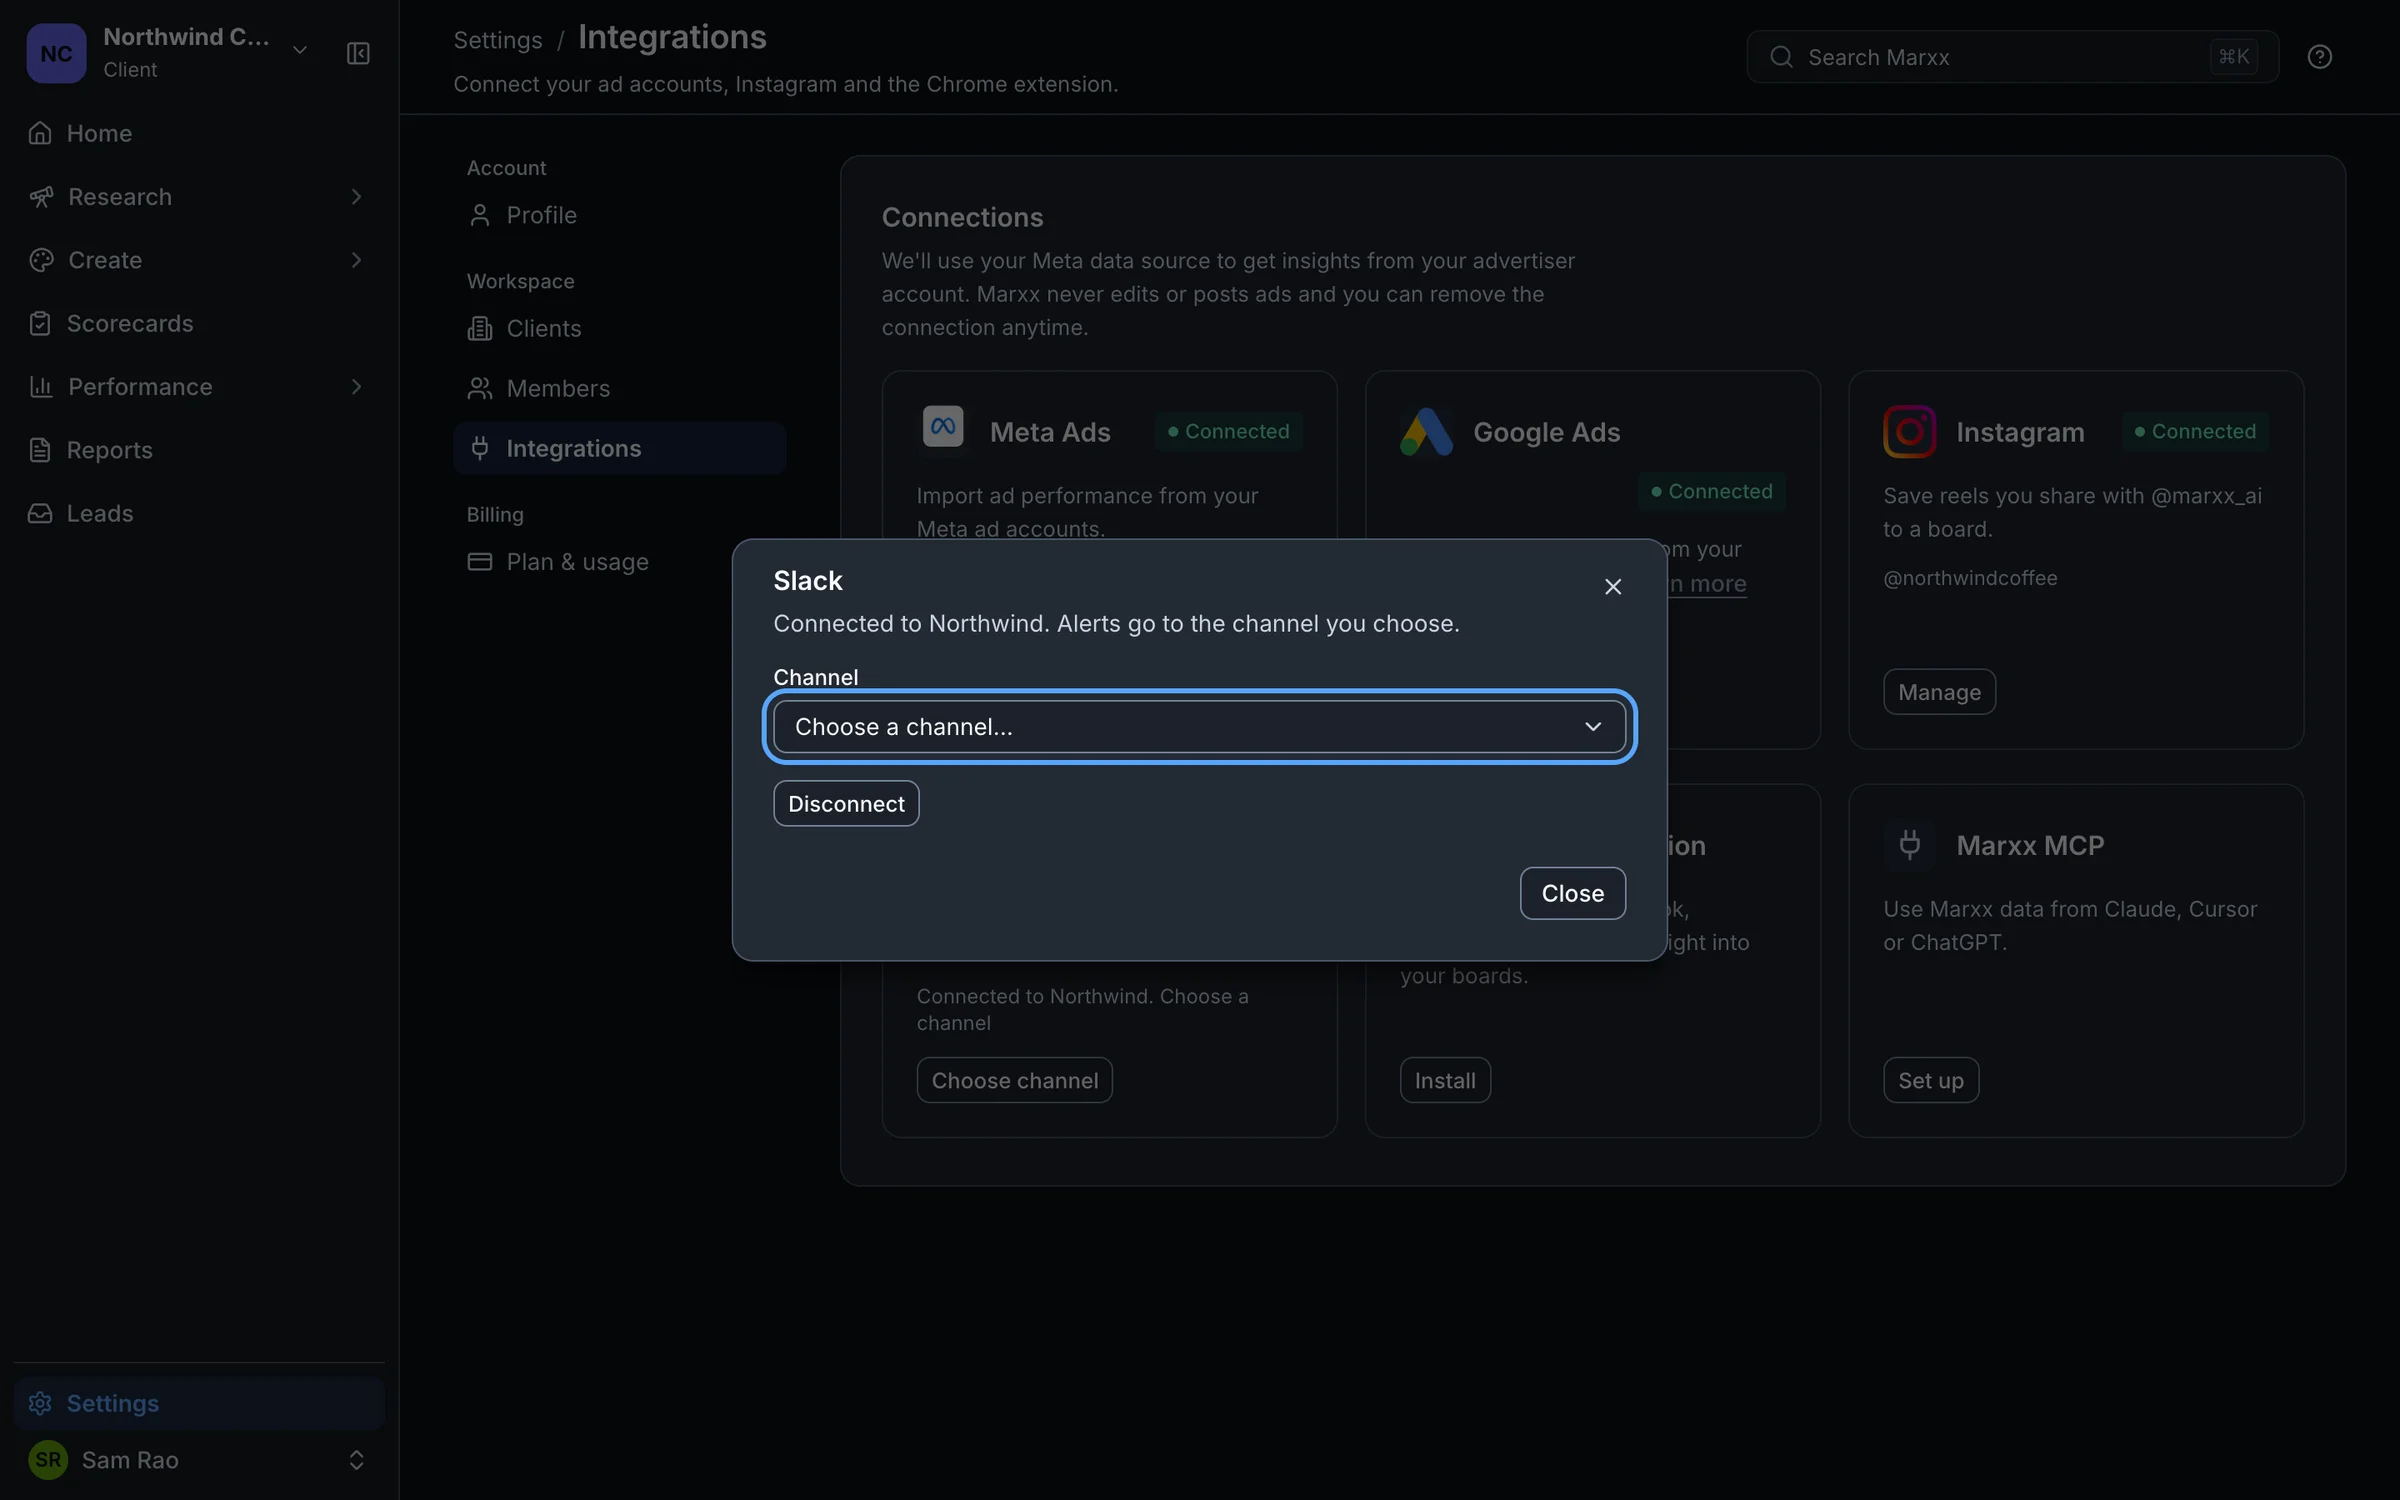This screenshot has width=2400, height=1500.
Task: Open the Choose a channel dropdown
Action: point(1199,727)
